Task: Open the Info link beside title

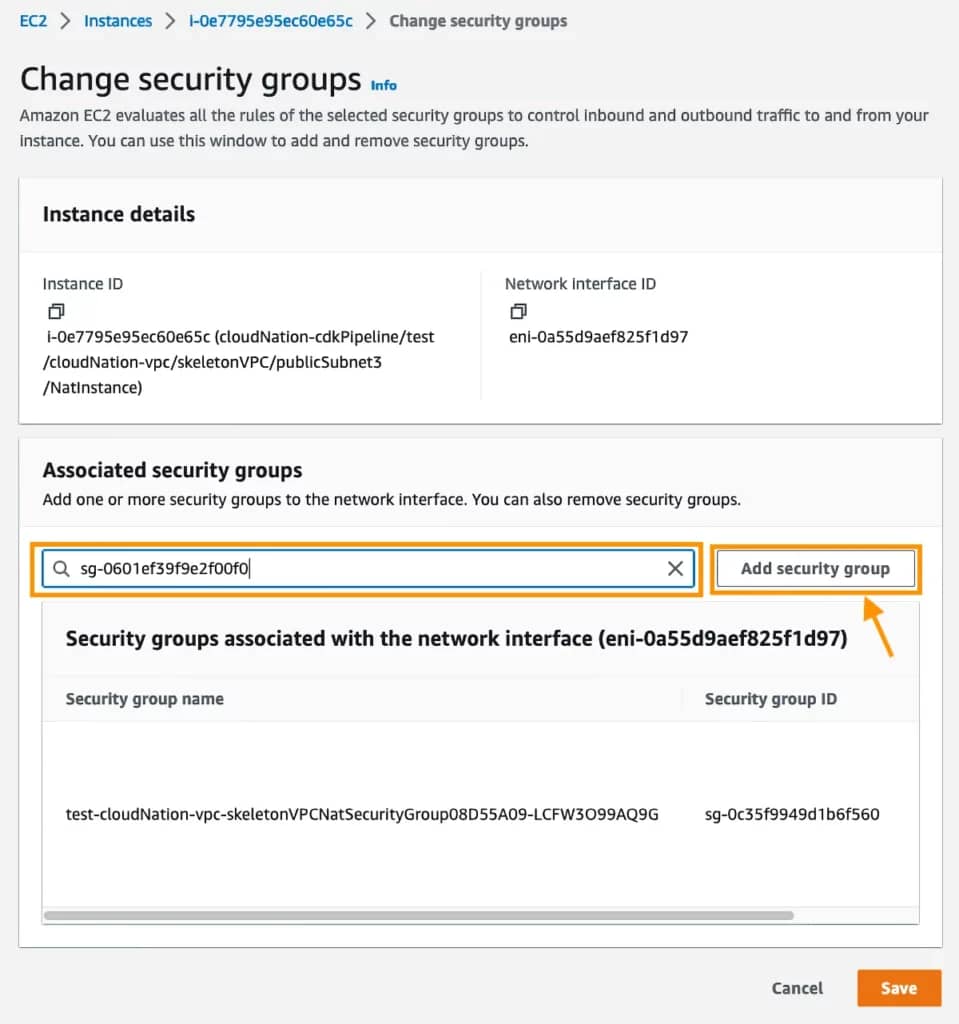Action: 384,85
